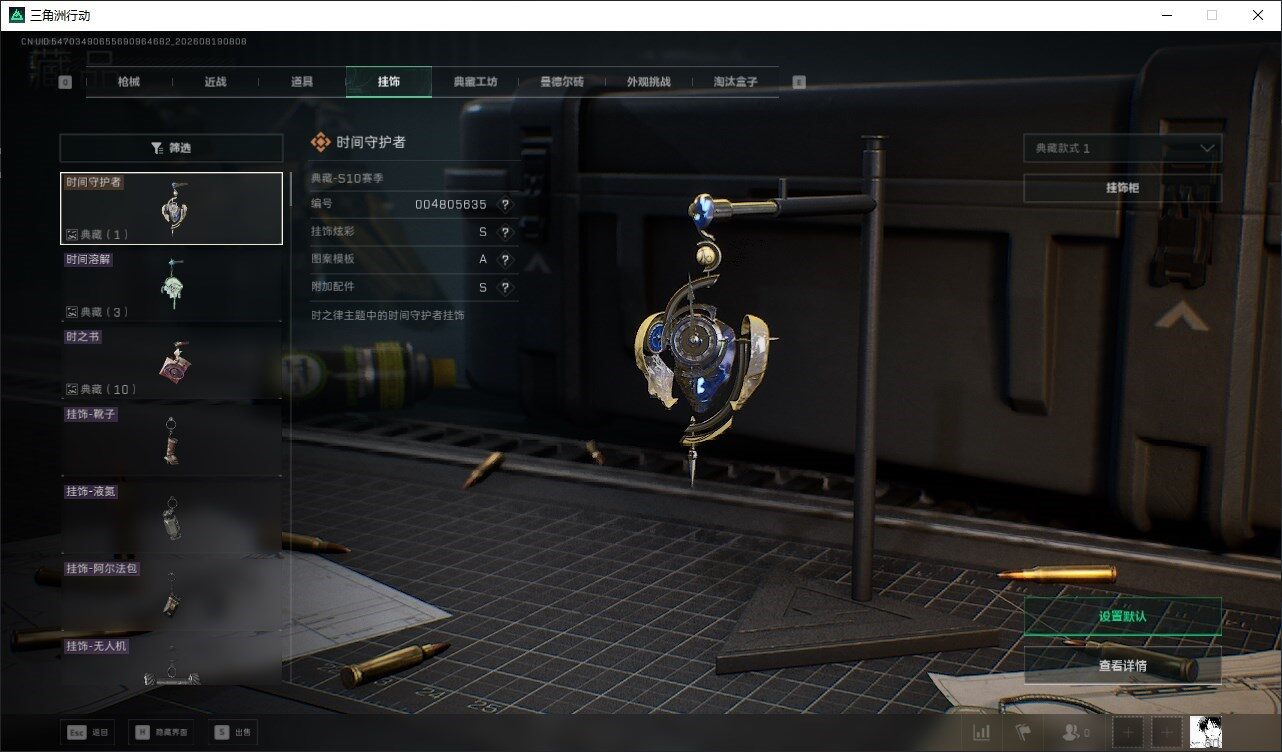Select the 挂饰-阿尔法包 charm item
This screenshot has height=752, width=1282.
[171, 594]
